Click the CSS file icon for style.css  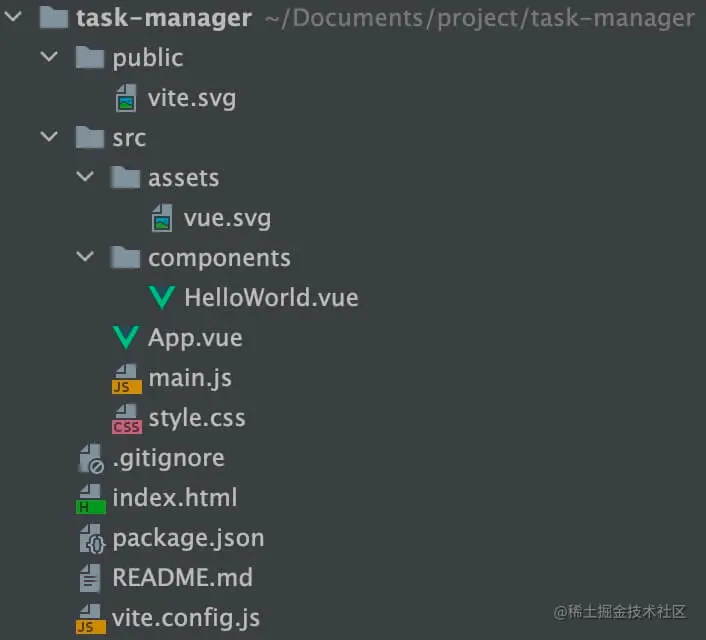pos(127,419)
